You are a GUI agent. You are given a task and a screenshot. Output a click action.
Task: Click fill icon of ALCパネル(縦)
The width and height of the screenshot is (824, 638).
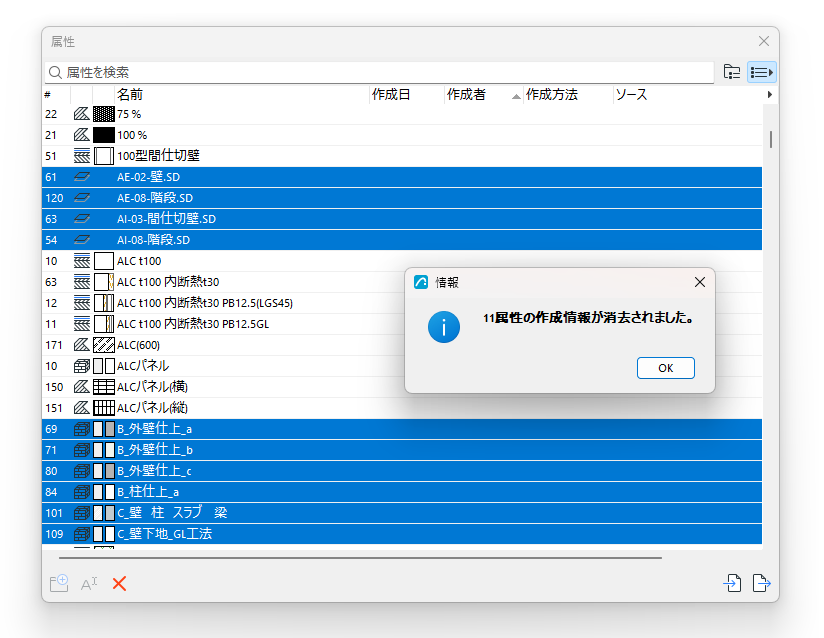click(x=81, y=408)
